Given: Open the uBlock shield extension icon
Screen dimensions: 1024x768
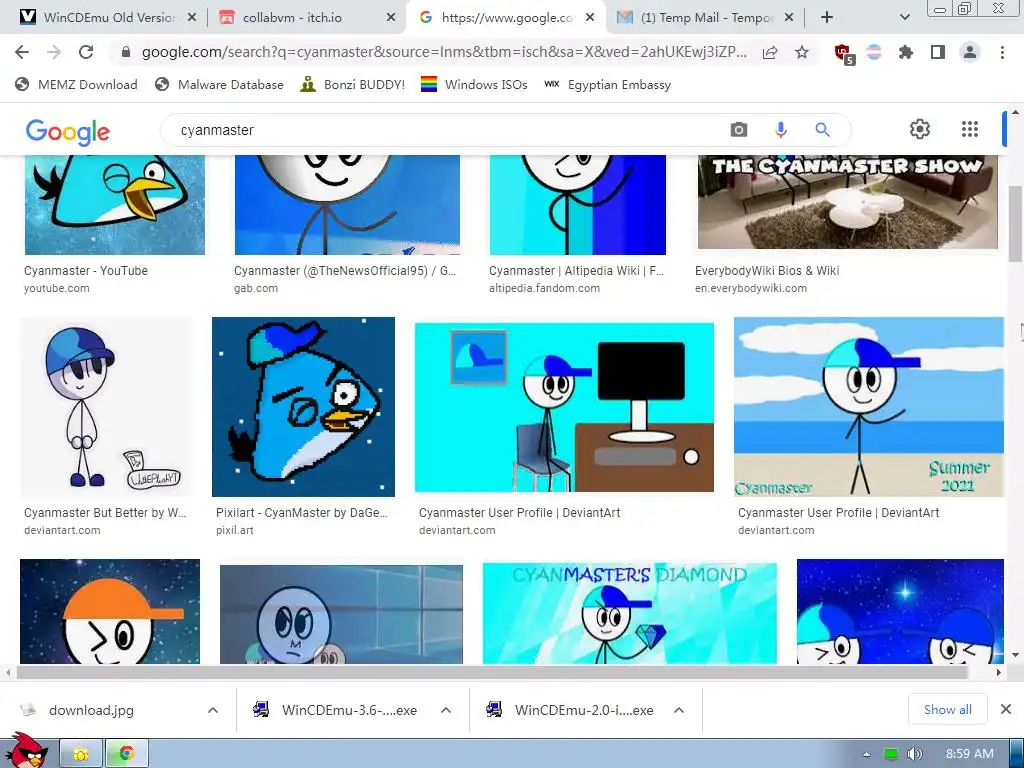Looking at the screenshot, I should [x=844, y=54].
